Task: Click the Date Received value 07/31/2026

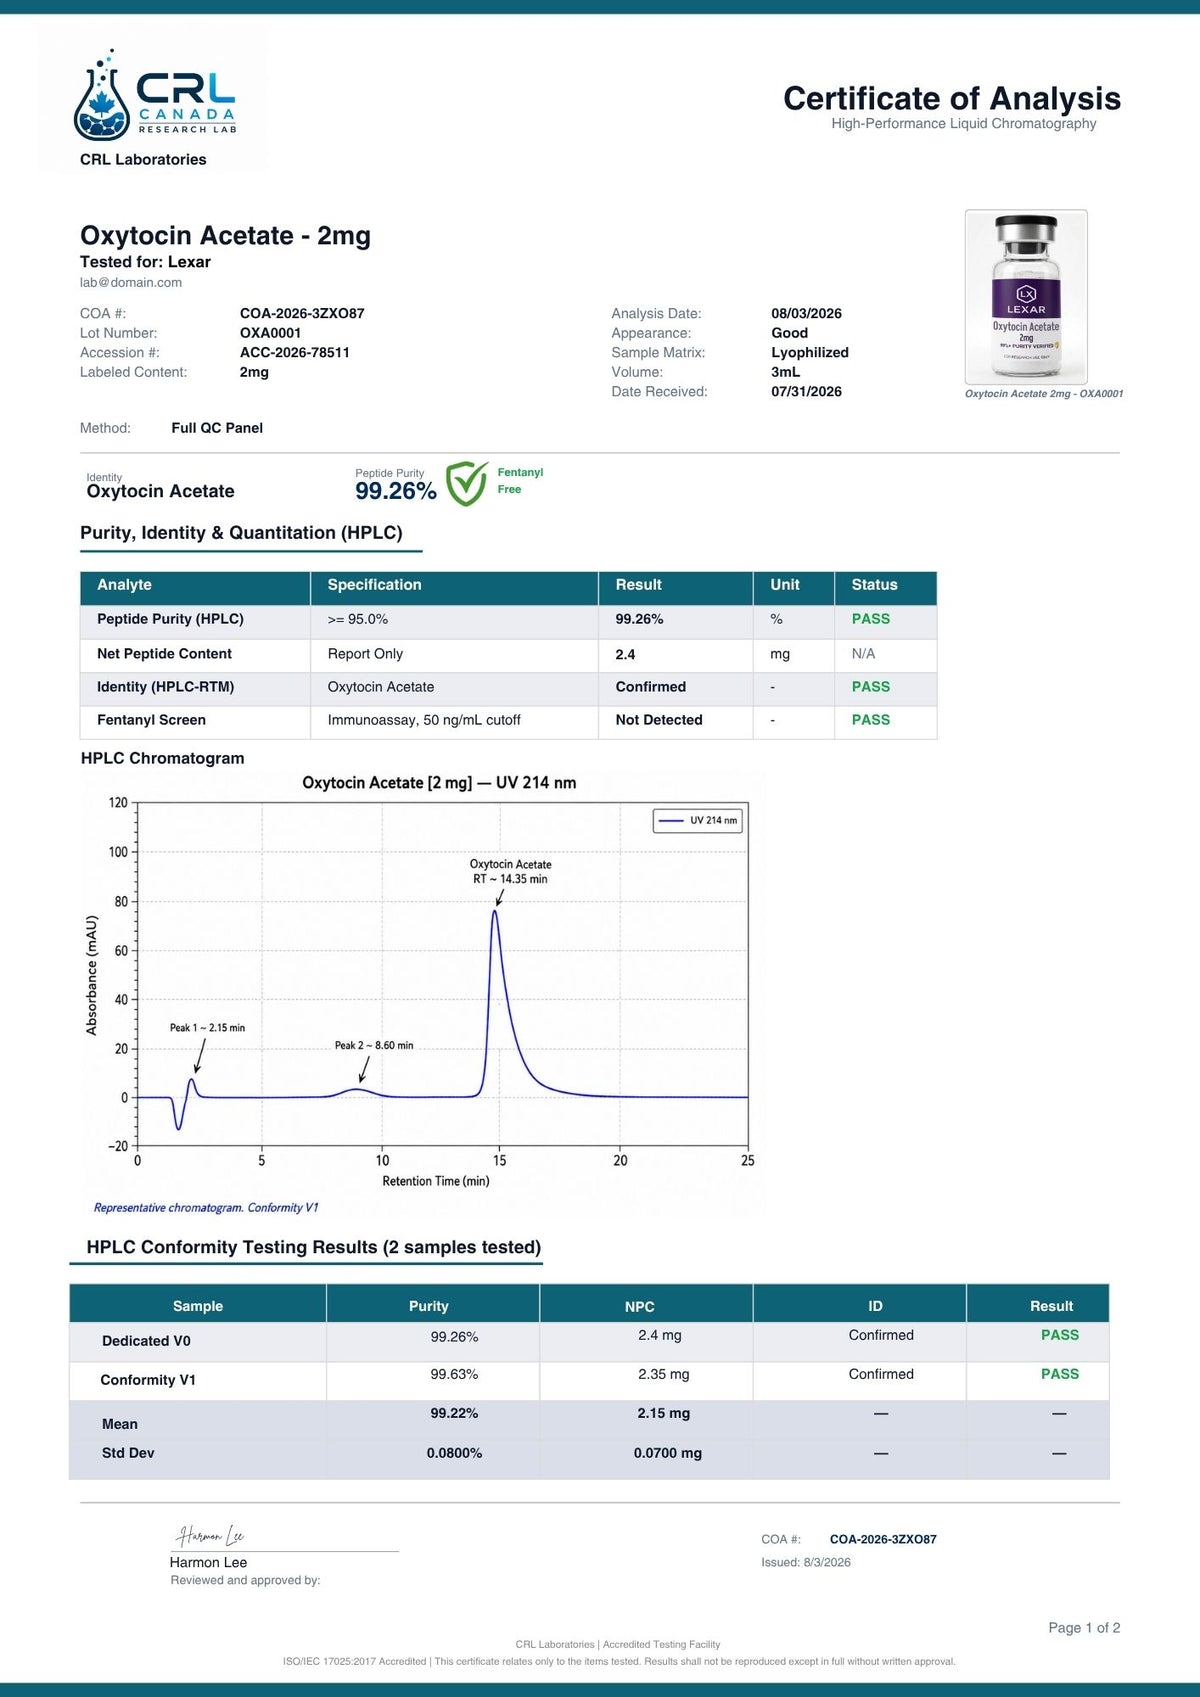Action: pos(806,391)
